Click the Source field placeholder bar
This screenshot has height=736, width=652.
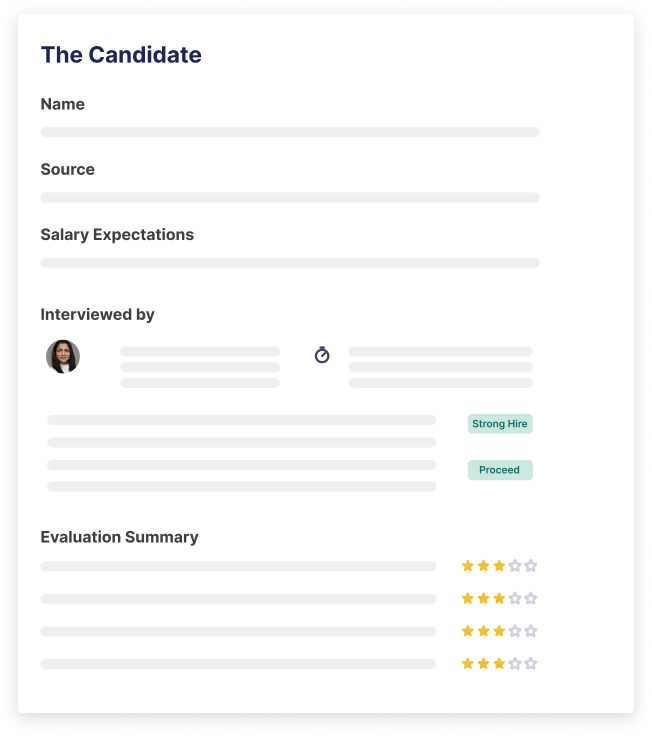290,197
